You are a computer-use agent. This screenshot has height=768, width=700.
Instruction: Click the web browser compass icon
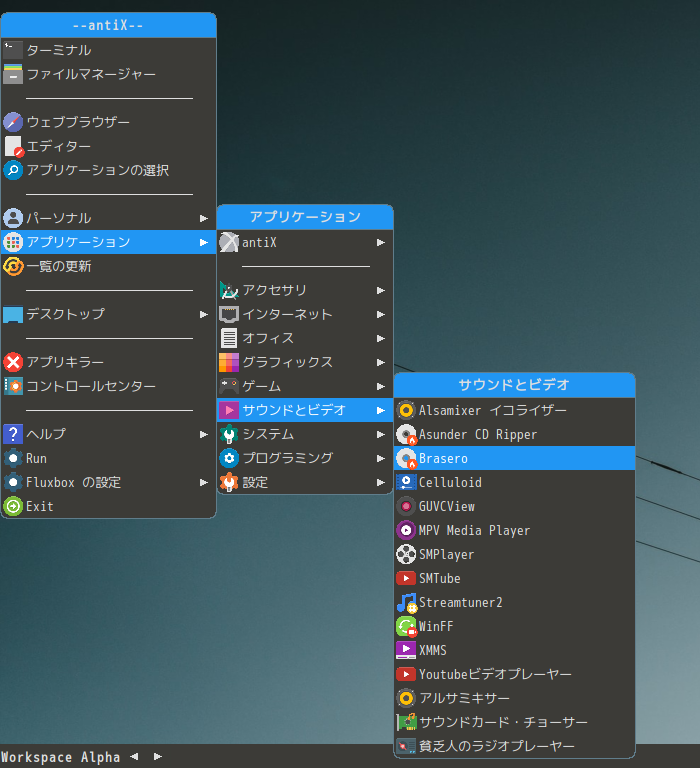pyautogui.click(x=13, y=122)
